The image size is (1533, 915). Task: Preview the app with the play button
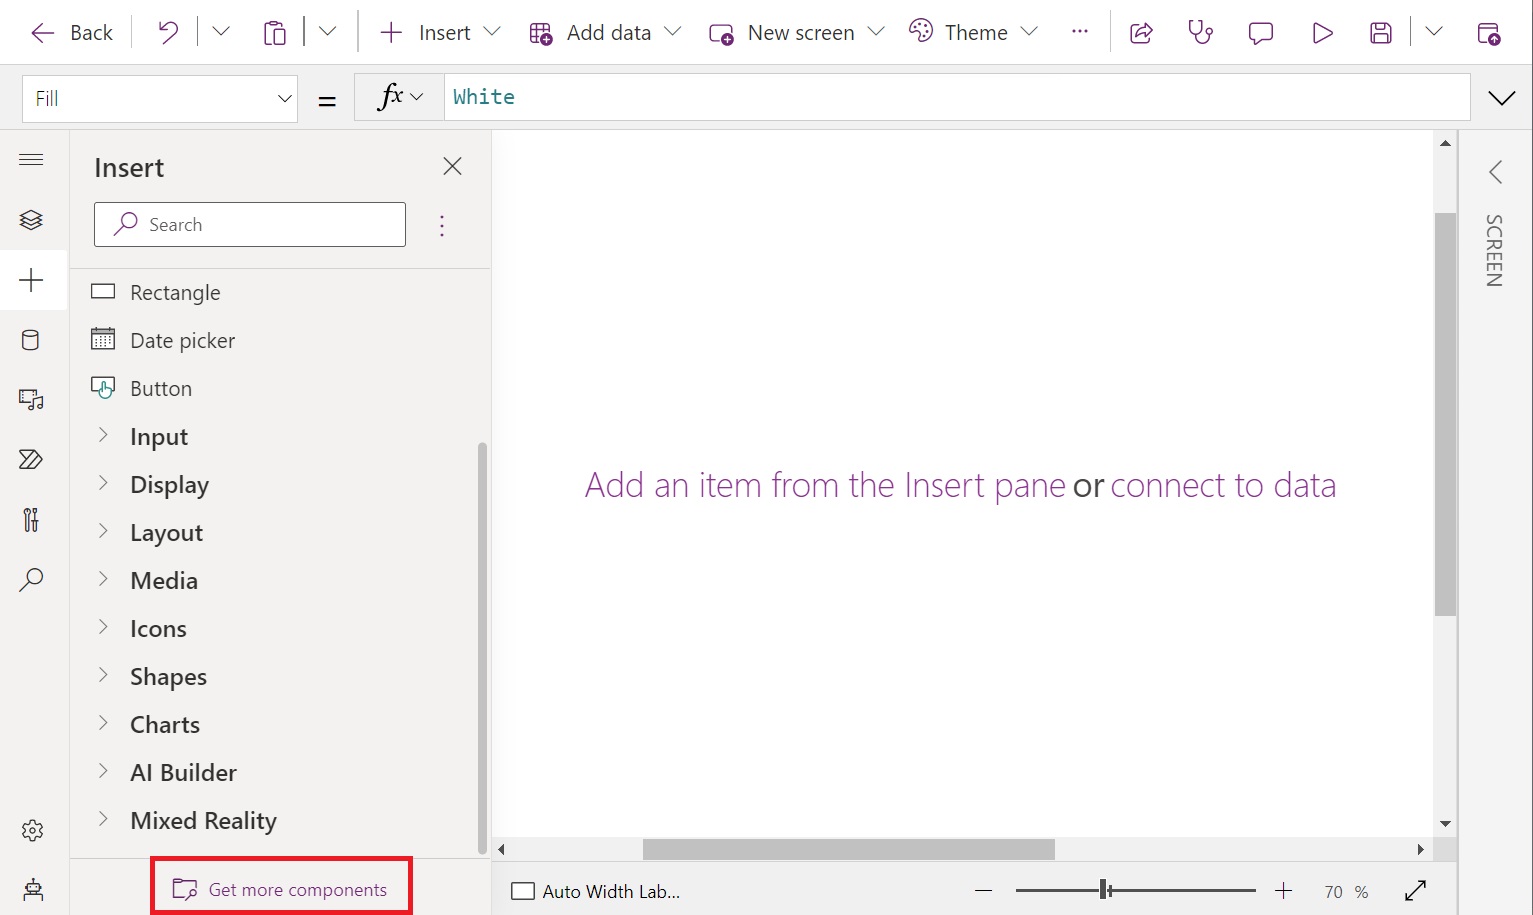point(1322,32)
